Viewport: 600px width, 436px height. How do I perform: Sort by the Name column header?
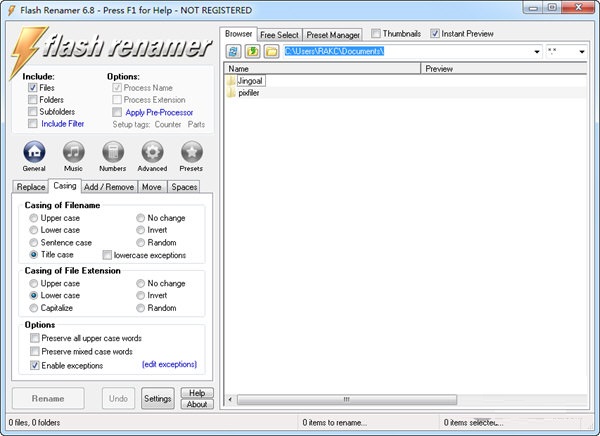tap(322, 69)
